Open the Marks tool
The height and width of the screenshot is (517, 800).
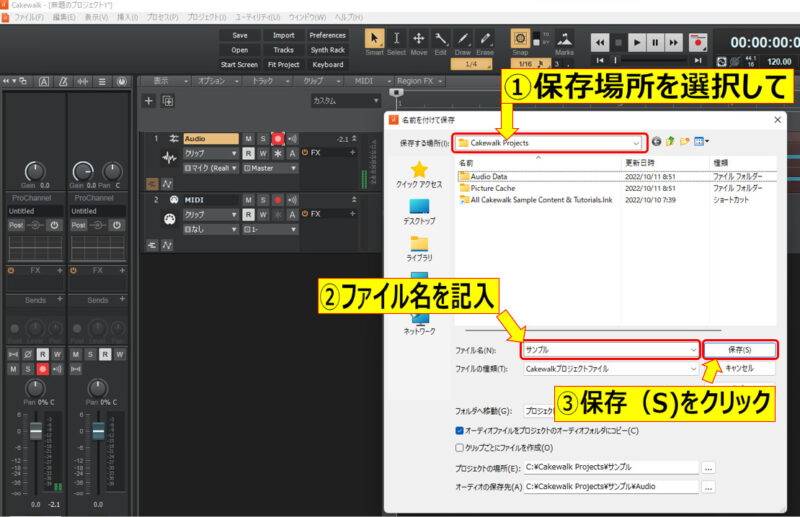pyautogui.click(x=564, y=39)
